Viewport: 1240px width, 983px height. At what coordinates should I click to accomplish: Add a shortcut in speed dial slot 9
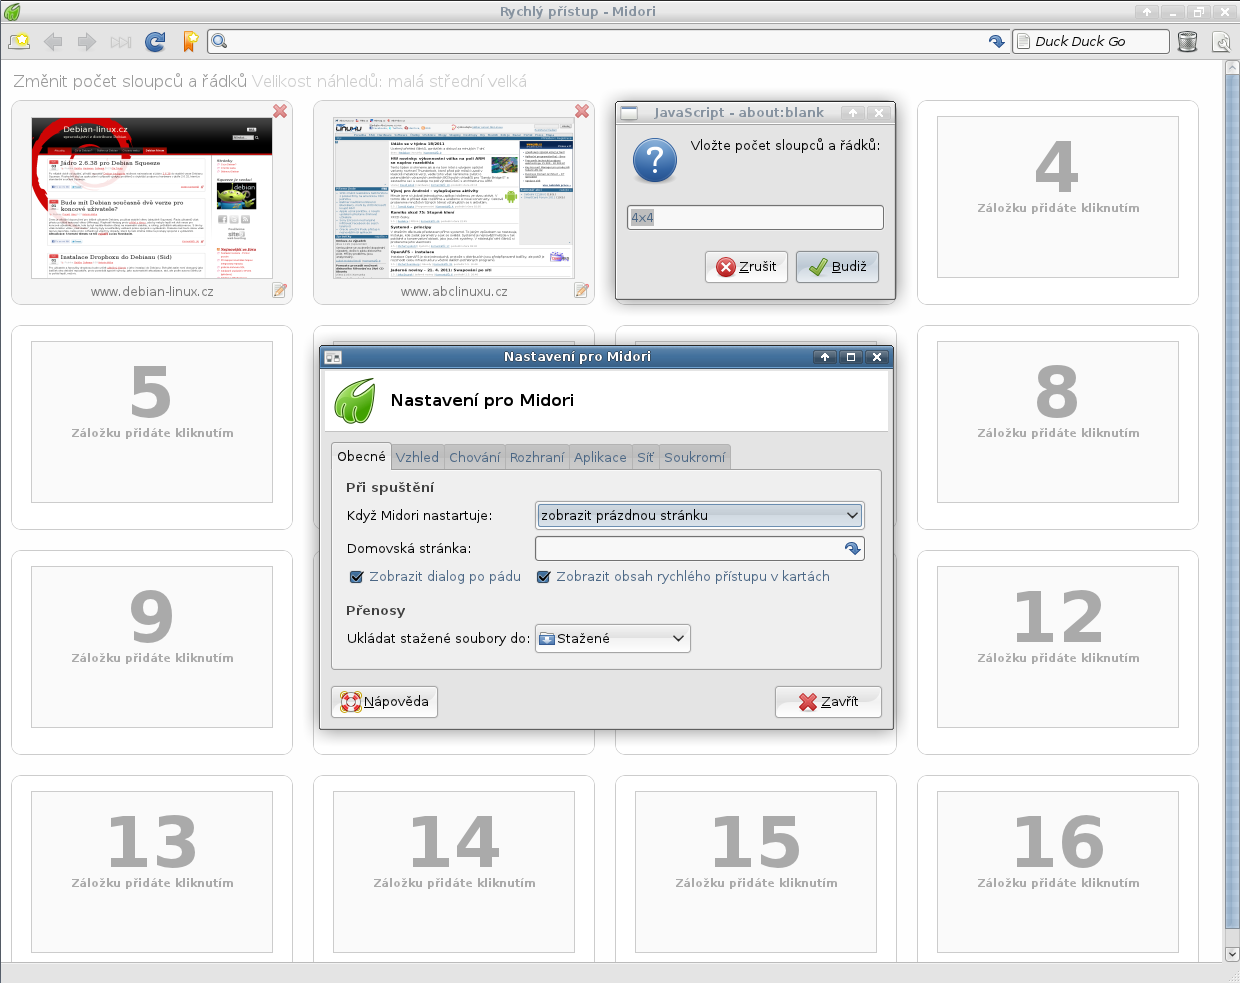(x=152, y=647)
